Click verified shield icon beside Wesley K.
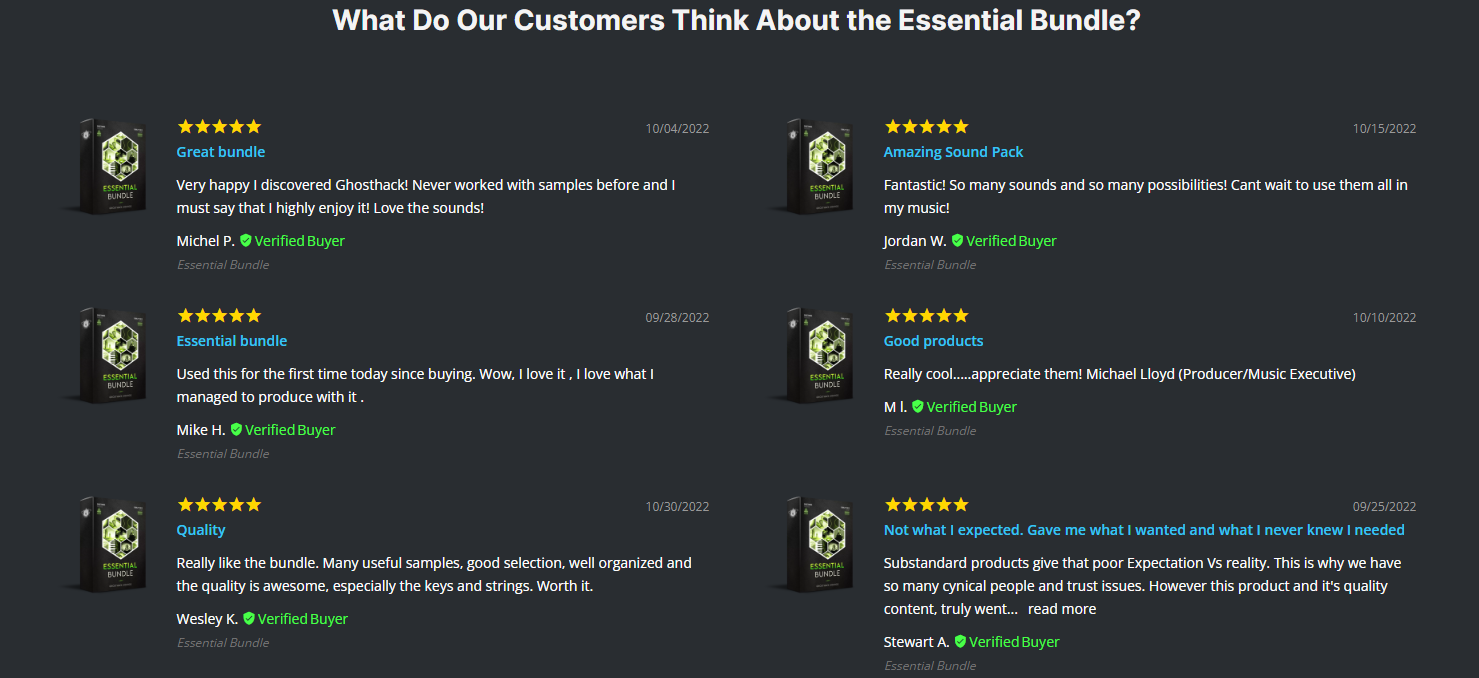Viewport: 1479px width, 678px height. coord(249,619)
